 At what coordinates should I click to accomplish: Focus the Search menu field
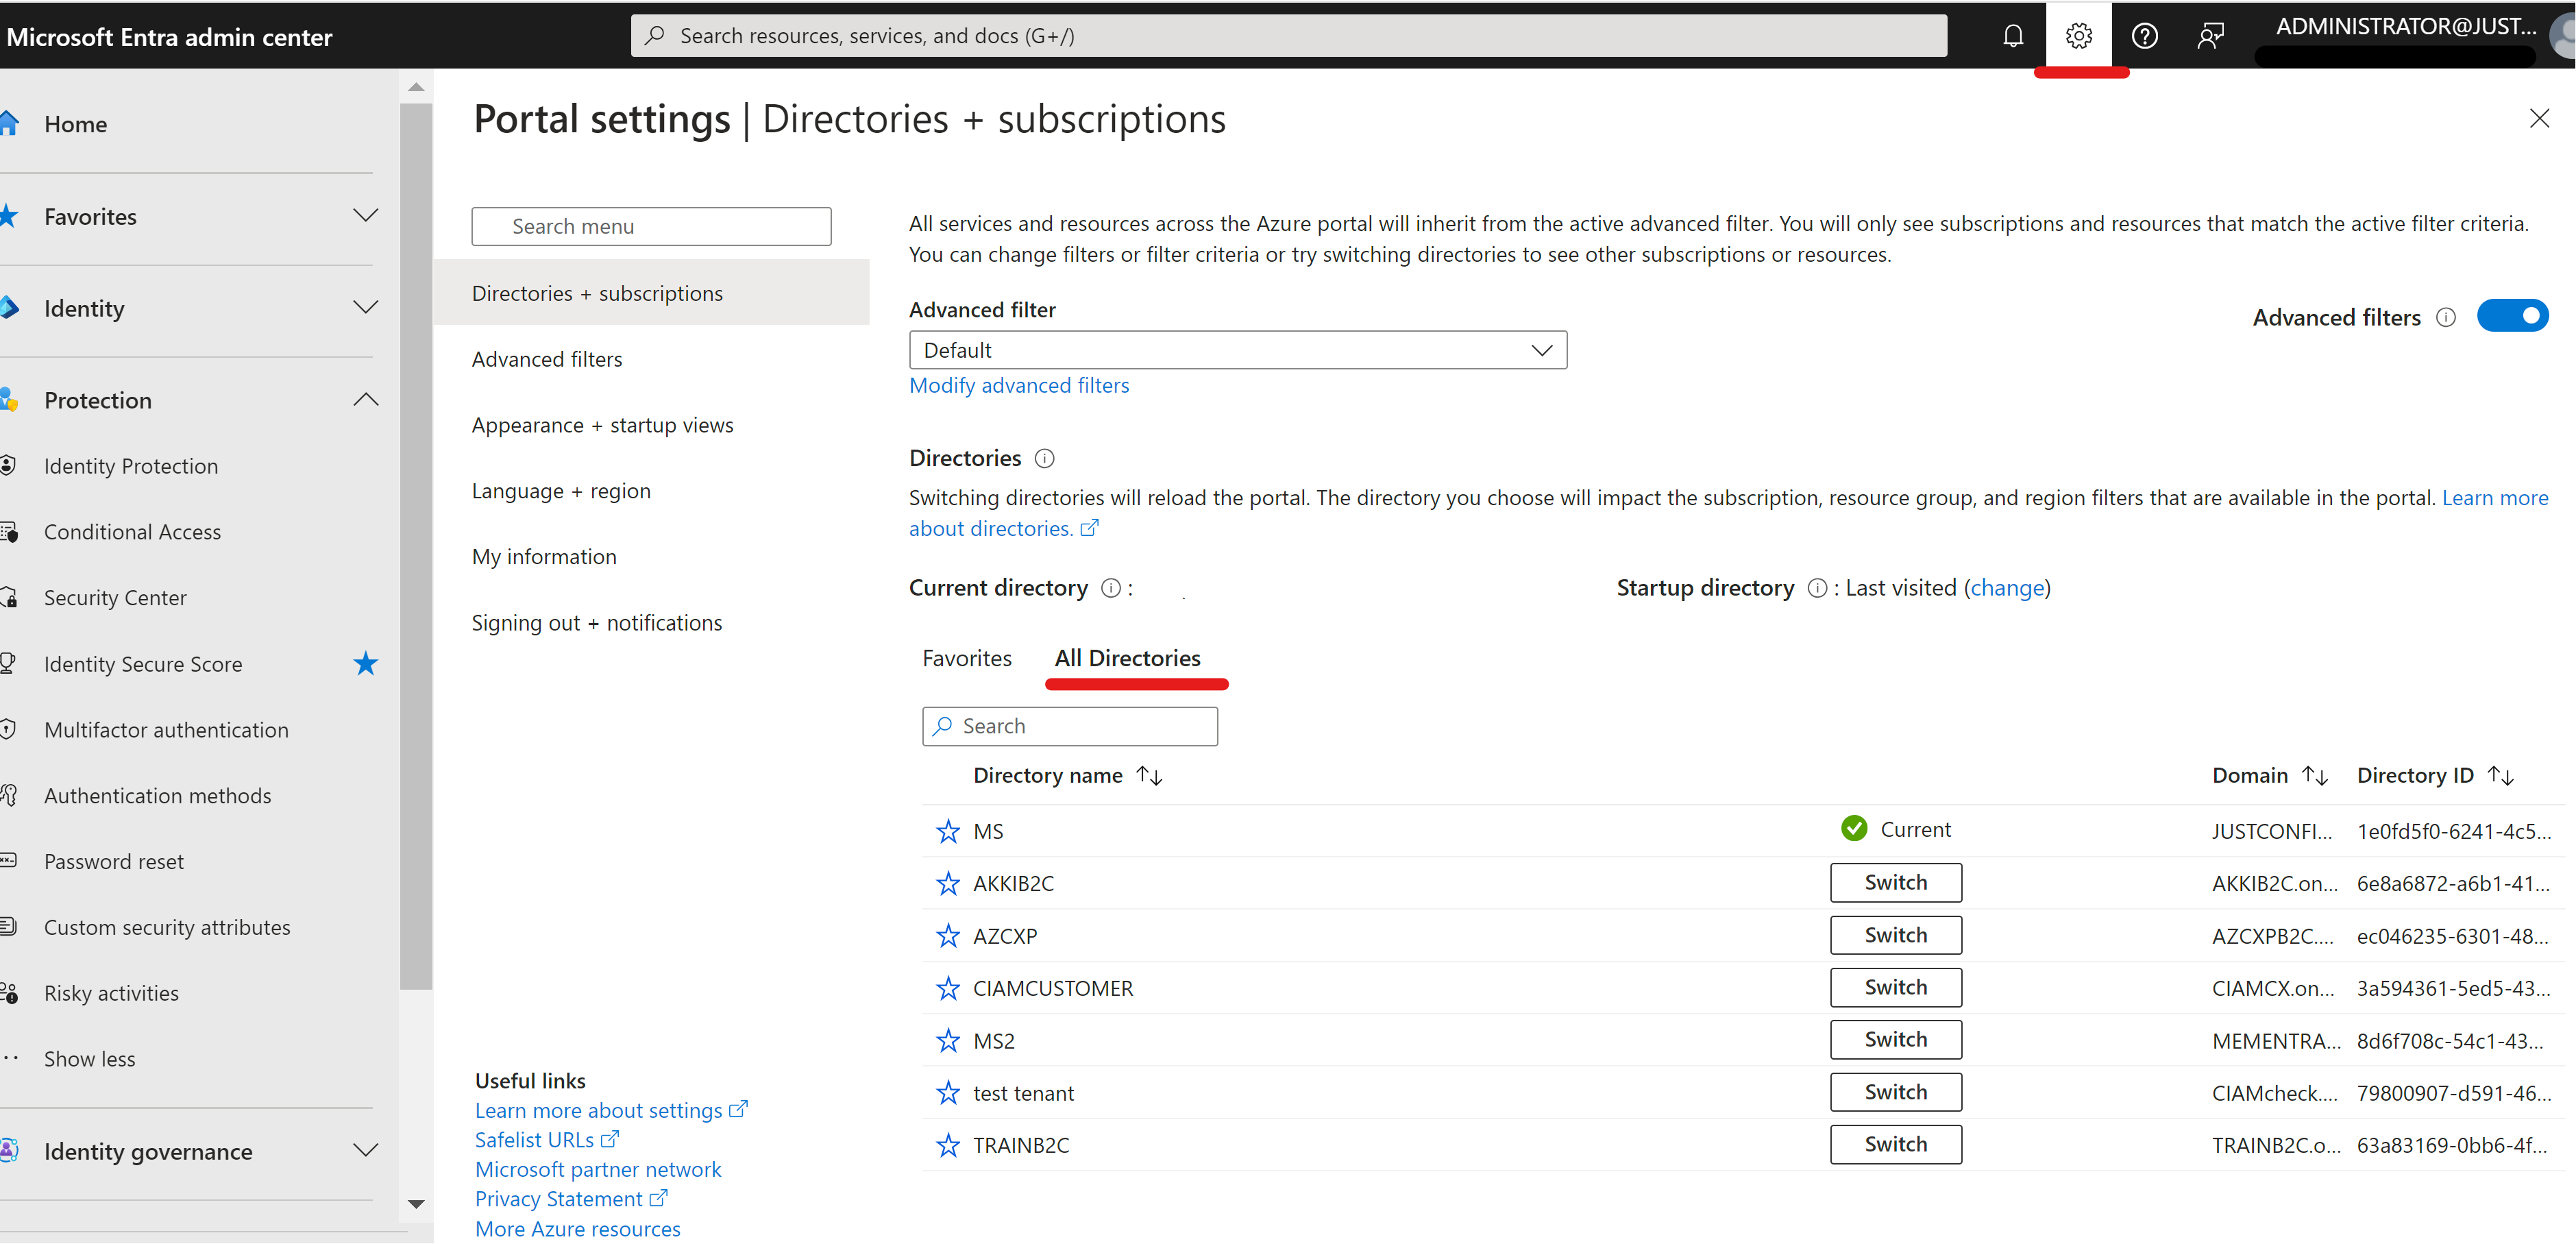[651, 226]
